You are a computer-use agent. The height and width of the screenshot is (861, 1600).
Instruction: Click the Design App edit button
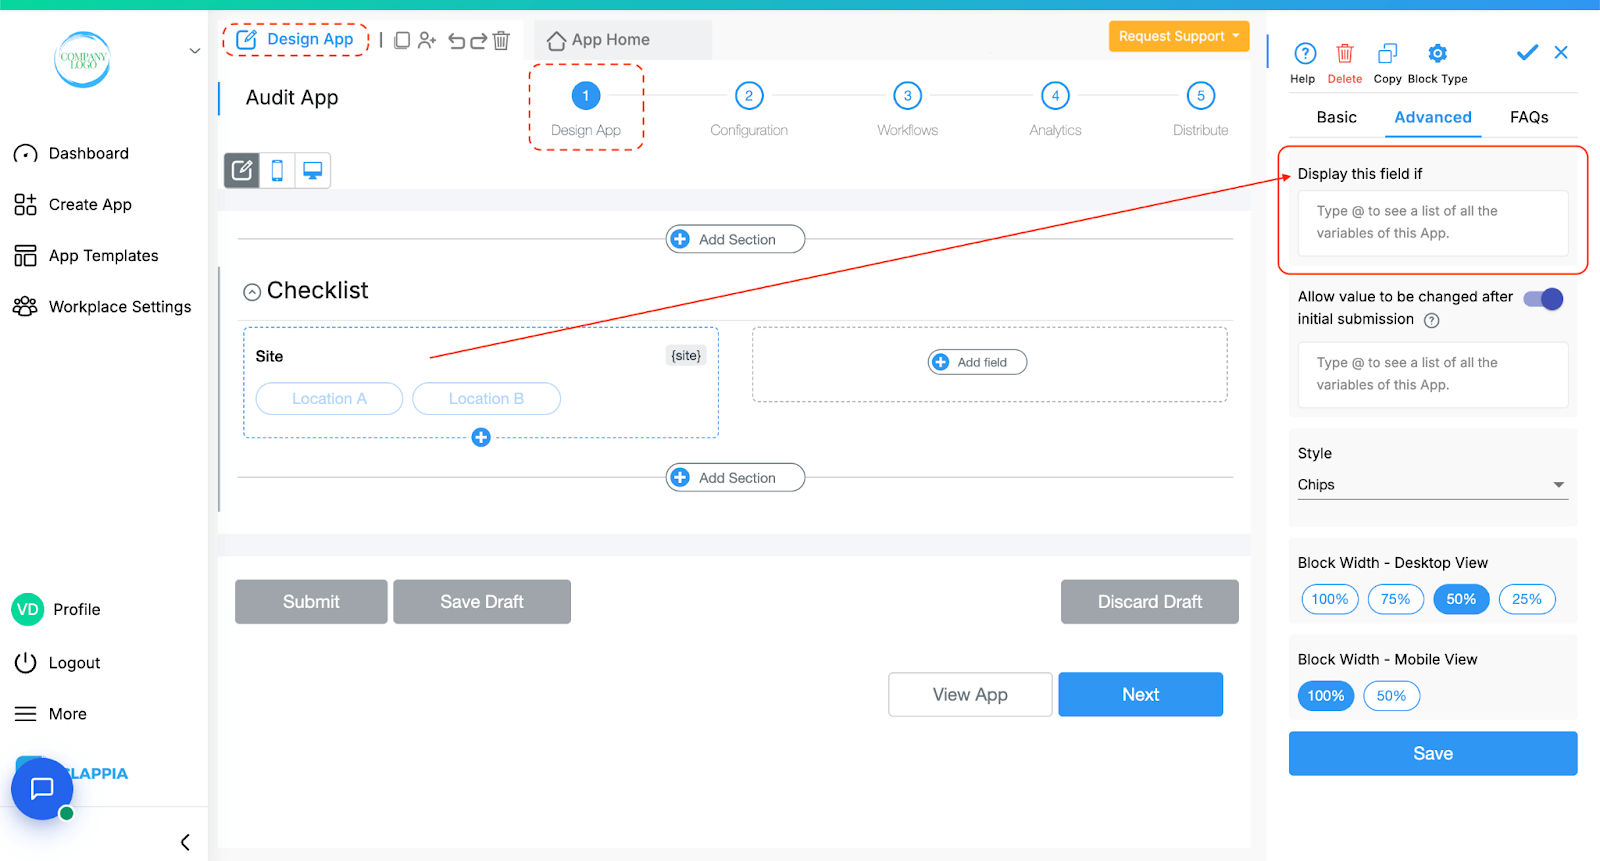pyautogui.click(x=296, y=39)
